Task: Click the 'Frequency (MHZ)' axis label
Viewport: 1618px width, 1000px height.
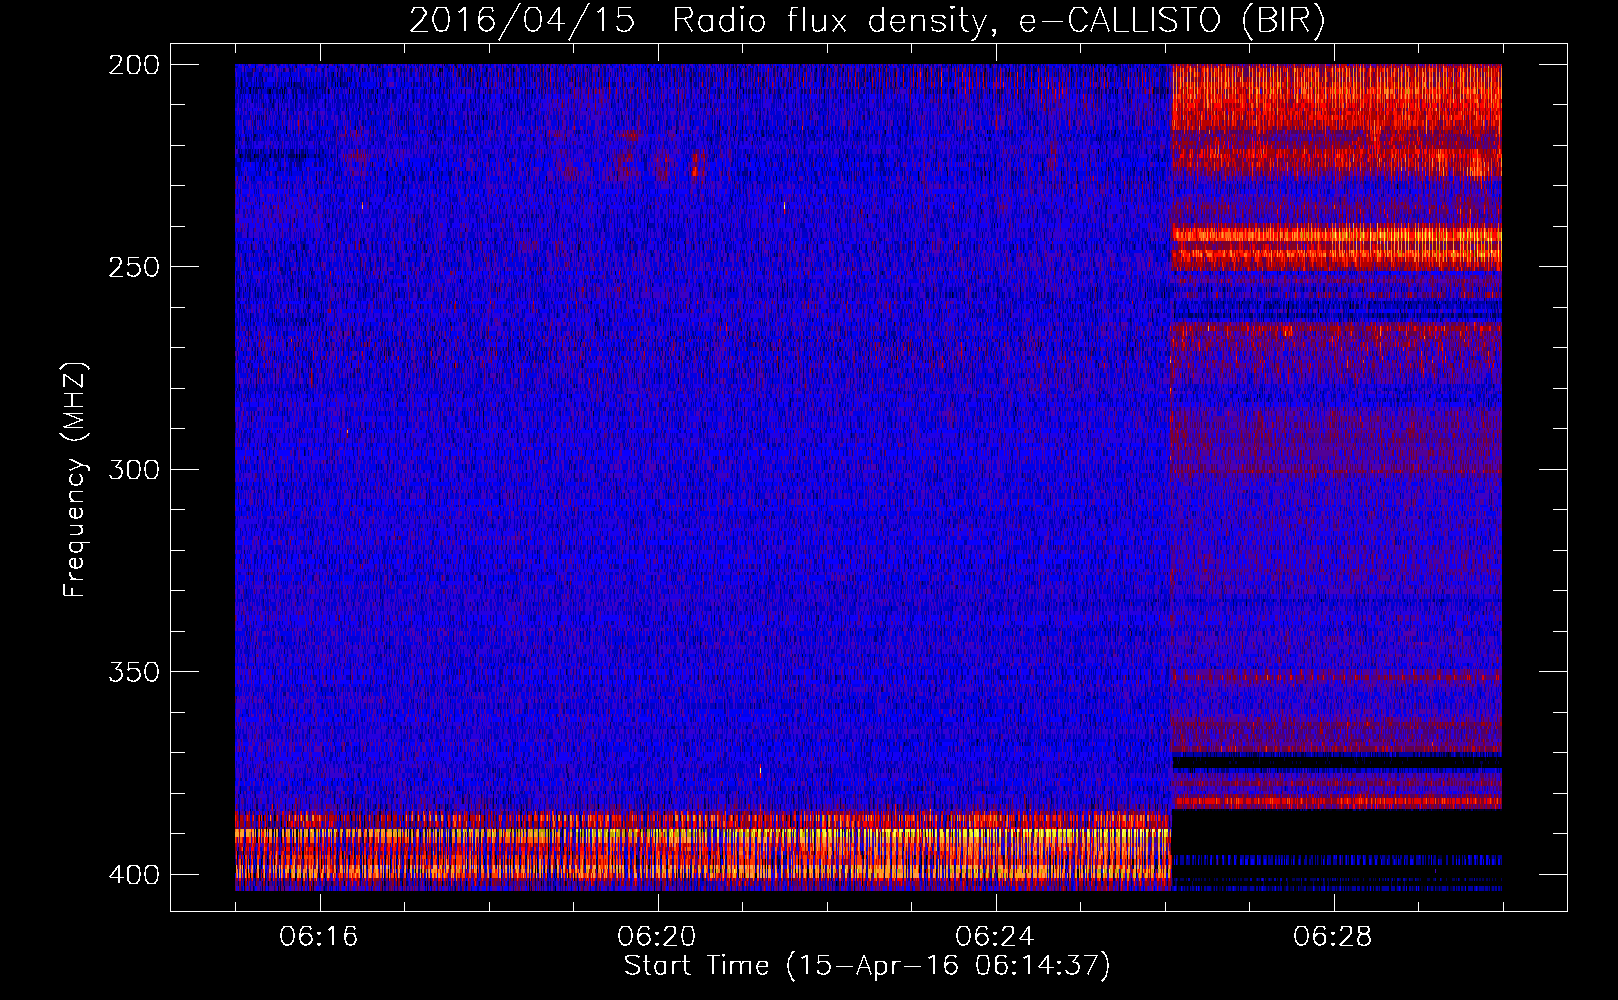Action: click(x=75, y=479)
